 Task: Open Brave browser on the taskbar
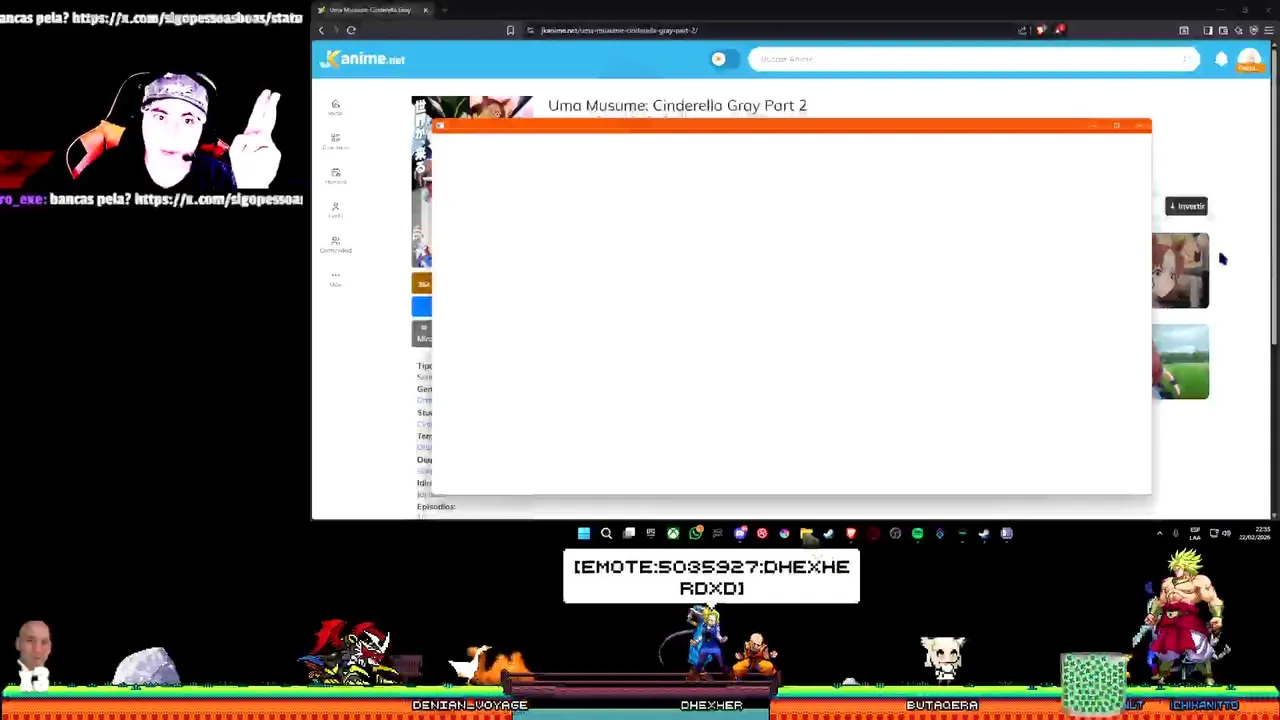click(x=851, y=534)
